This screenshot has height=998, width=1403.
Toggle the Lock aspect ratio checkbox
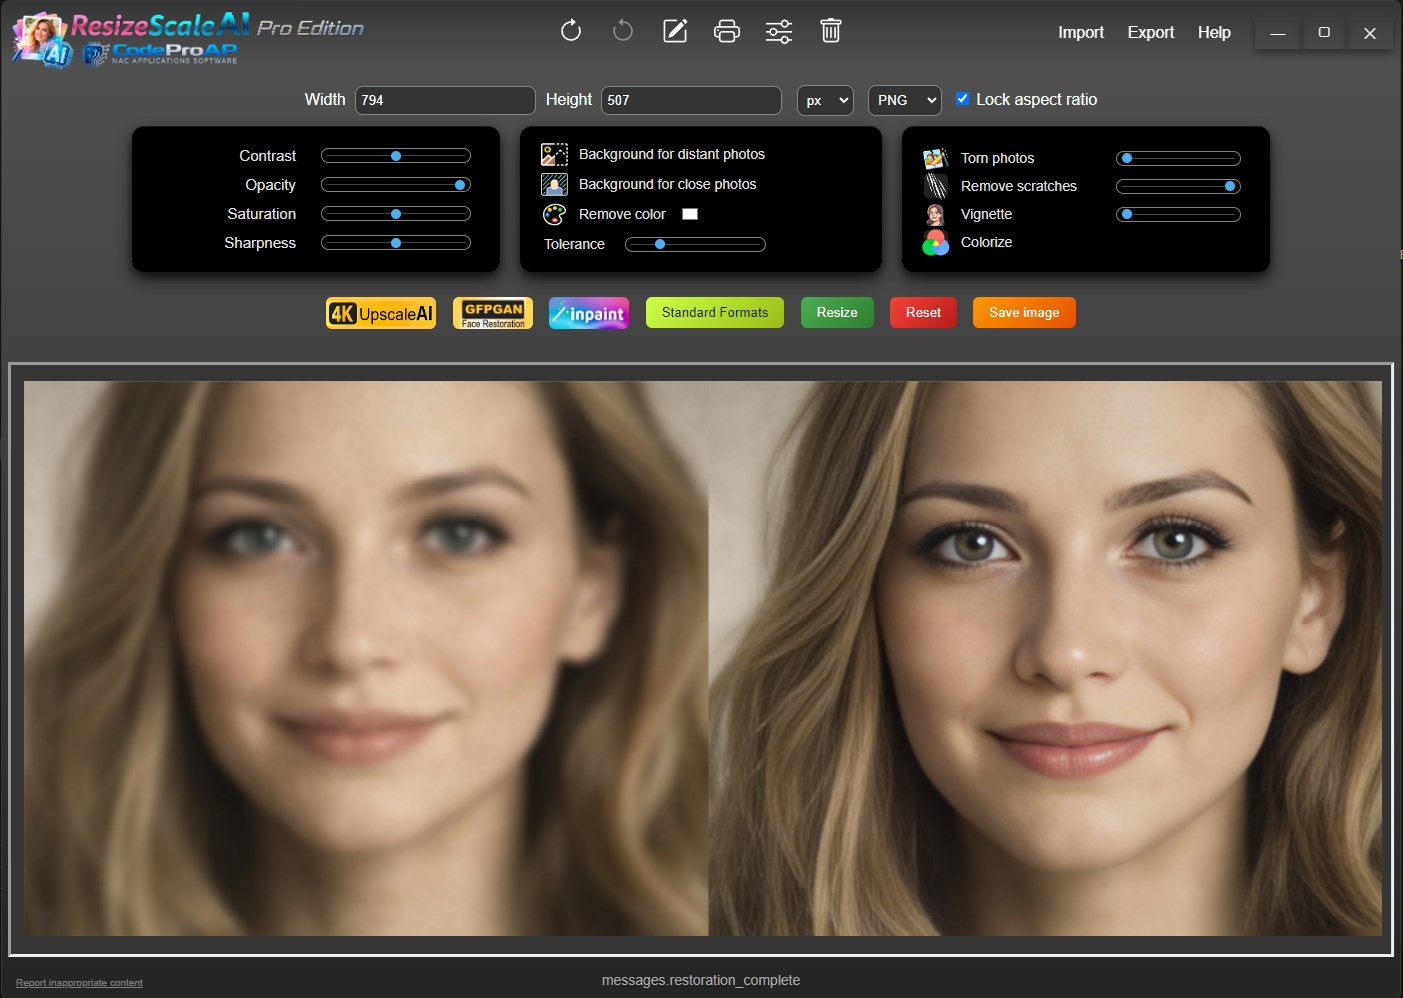963,99
